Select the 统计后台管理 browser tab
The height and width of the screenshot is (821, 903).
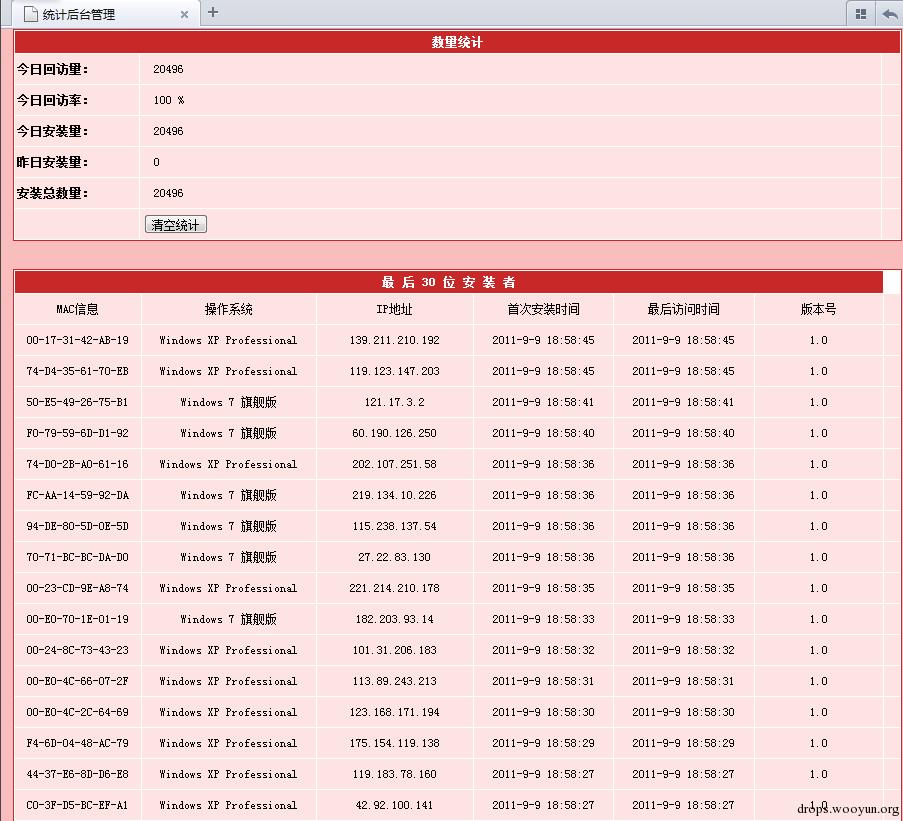coord(107,14)
